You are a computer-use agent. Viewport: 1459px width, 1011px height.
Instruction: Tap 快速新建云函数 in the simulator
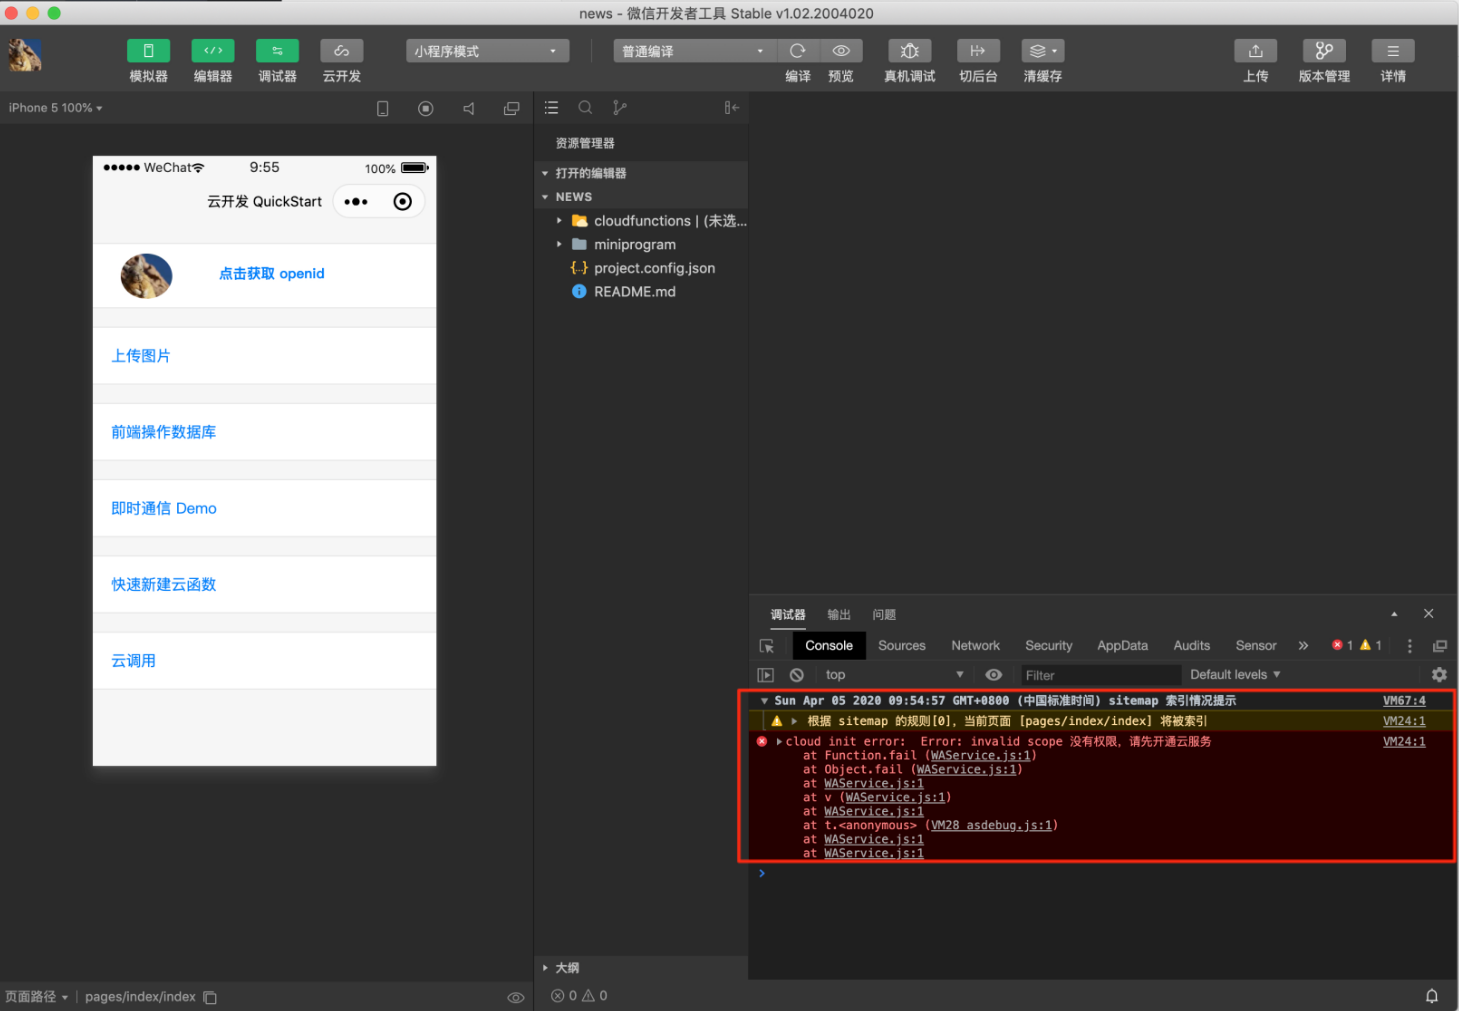[x=264, y=584]
